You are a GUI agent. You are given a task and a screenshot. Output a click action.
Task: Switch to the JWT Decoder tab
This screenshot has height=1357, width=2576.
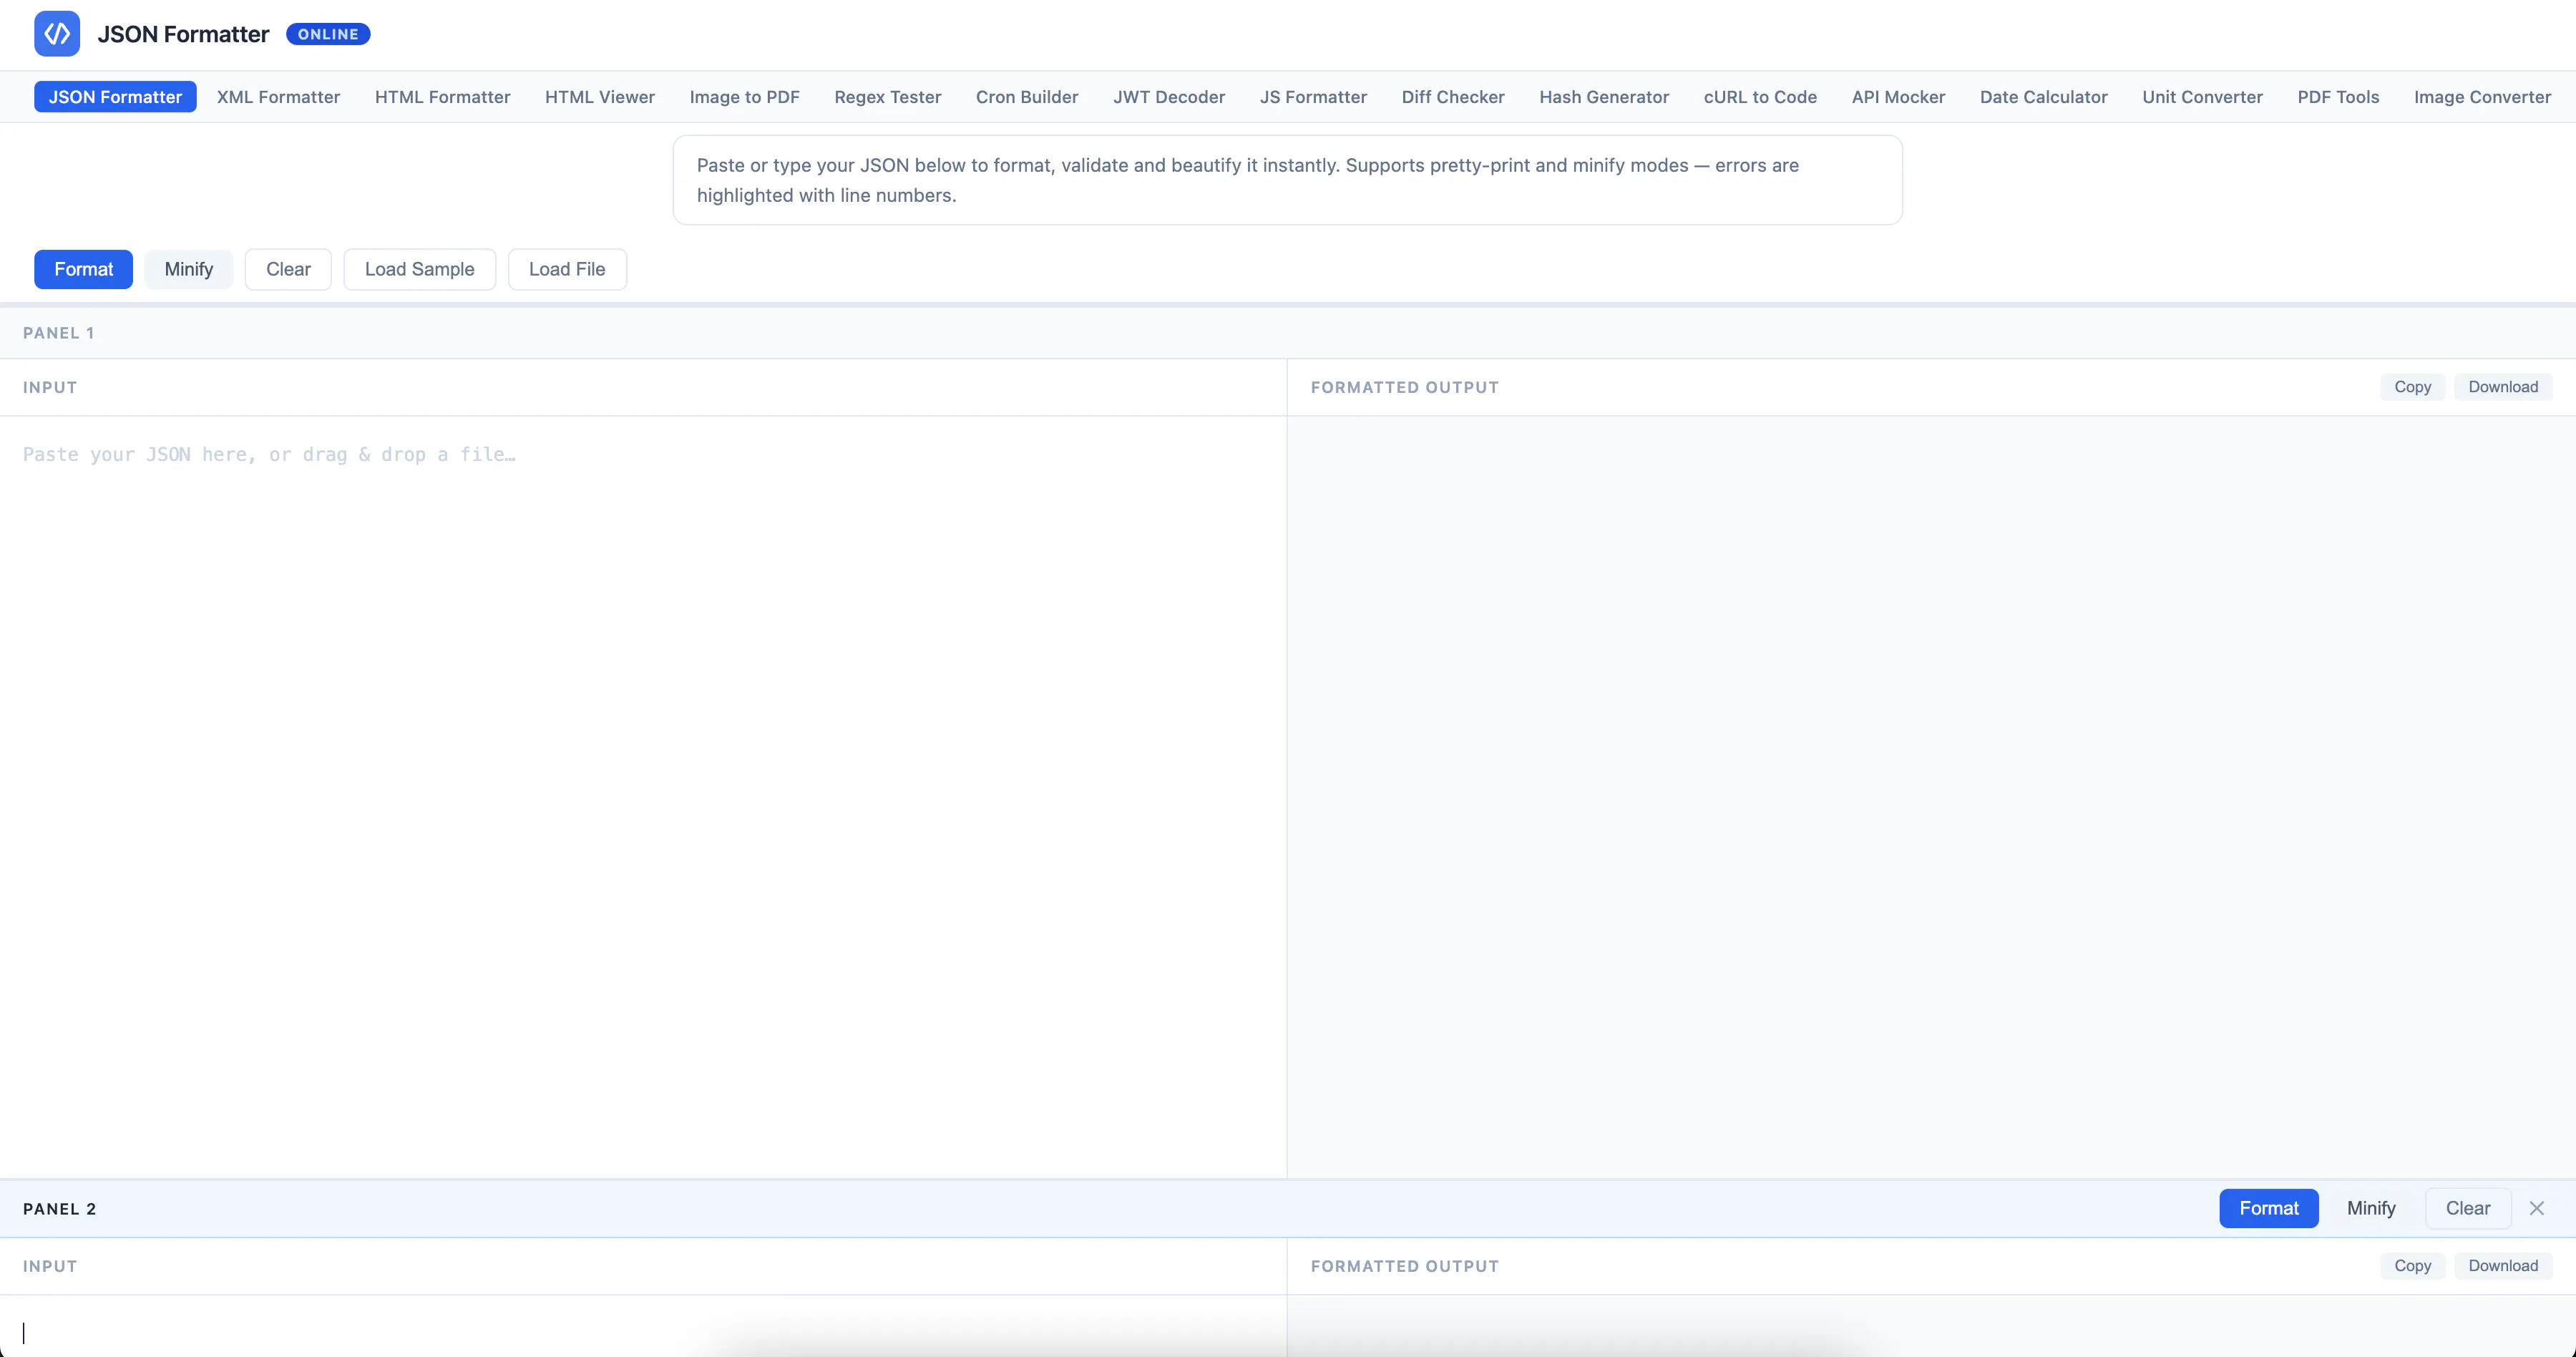click(1169, 97)
